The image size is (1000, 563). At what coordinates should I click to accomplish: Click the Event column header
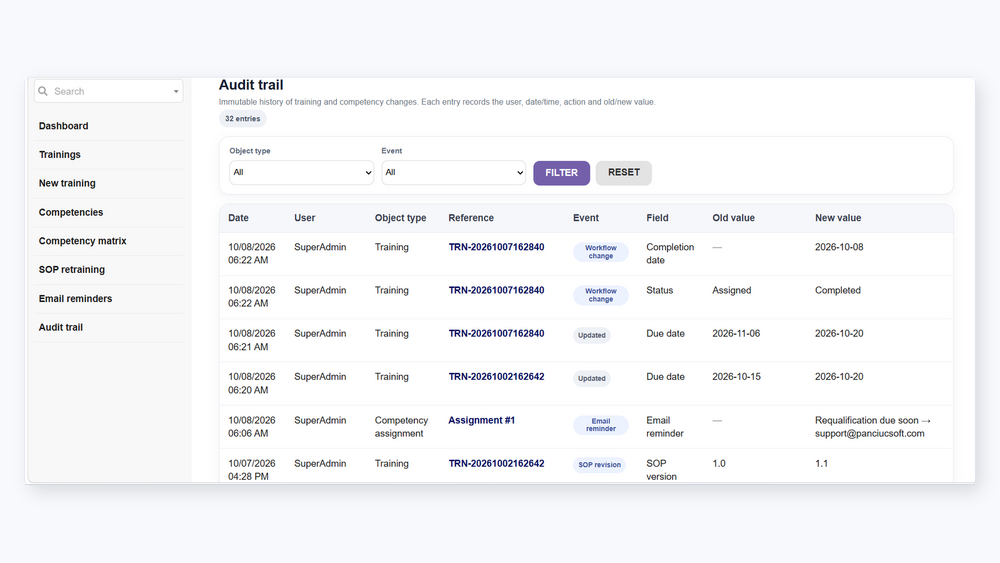(x=585, y=218)
